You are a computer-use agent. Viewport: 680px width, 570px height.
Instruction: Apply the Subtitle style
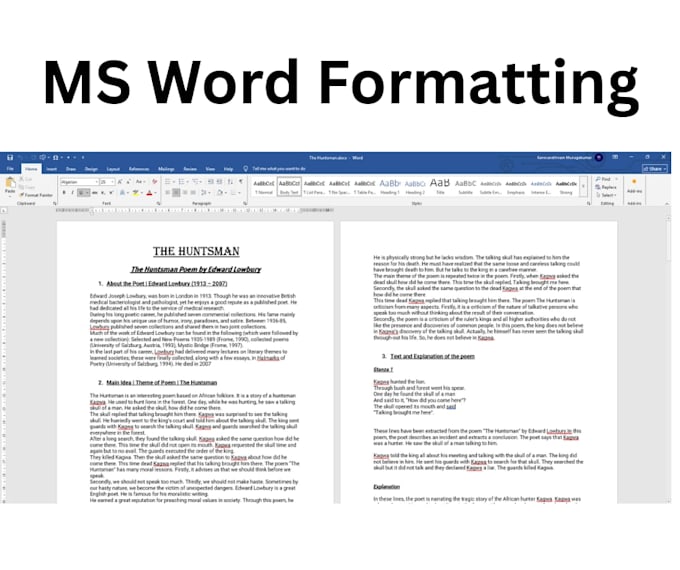click(465, 187)
